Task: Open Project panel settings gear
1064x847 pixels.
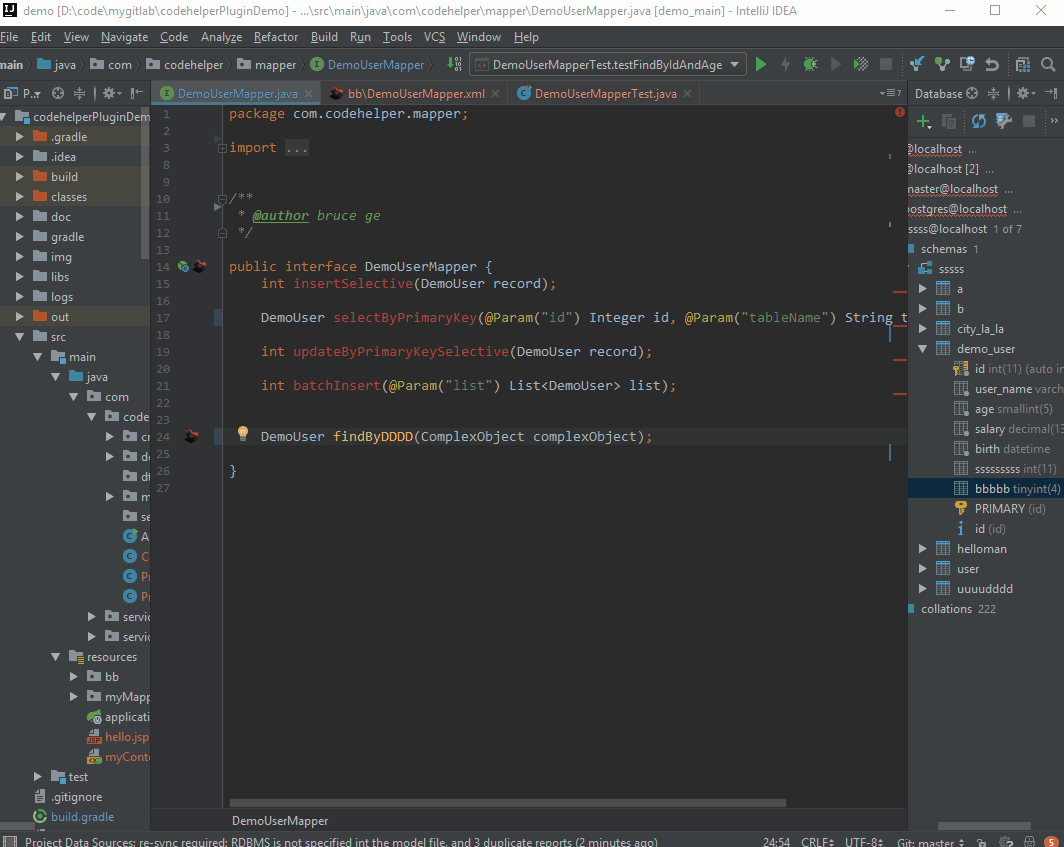Action: [111, 93]
